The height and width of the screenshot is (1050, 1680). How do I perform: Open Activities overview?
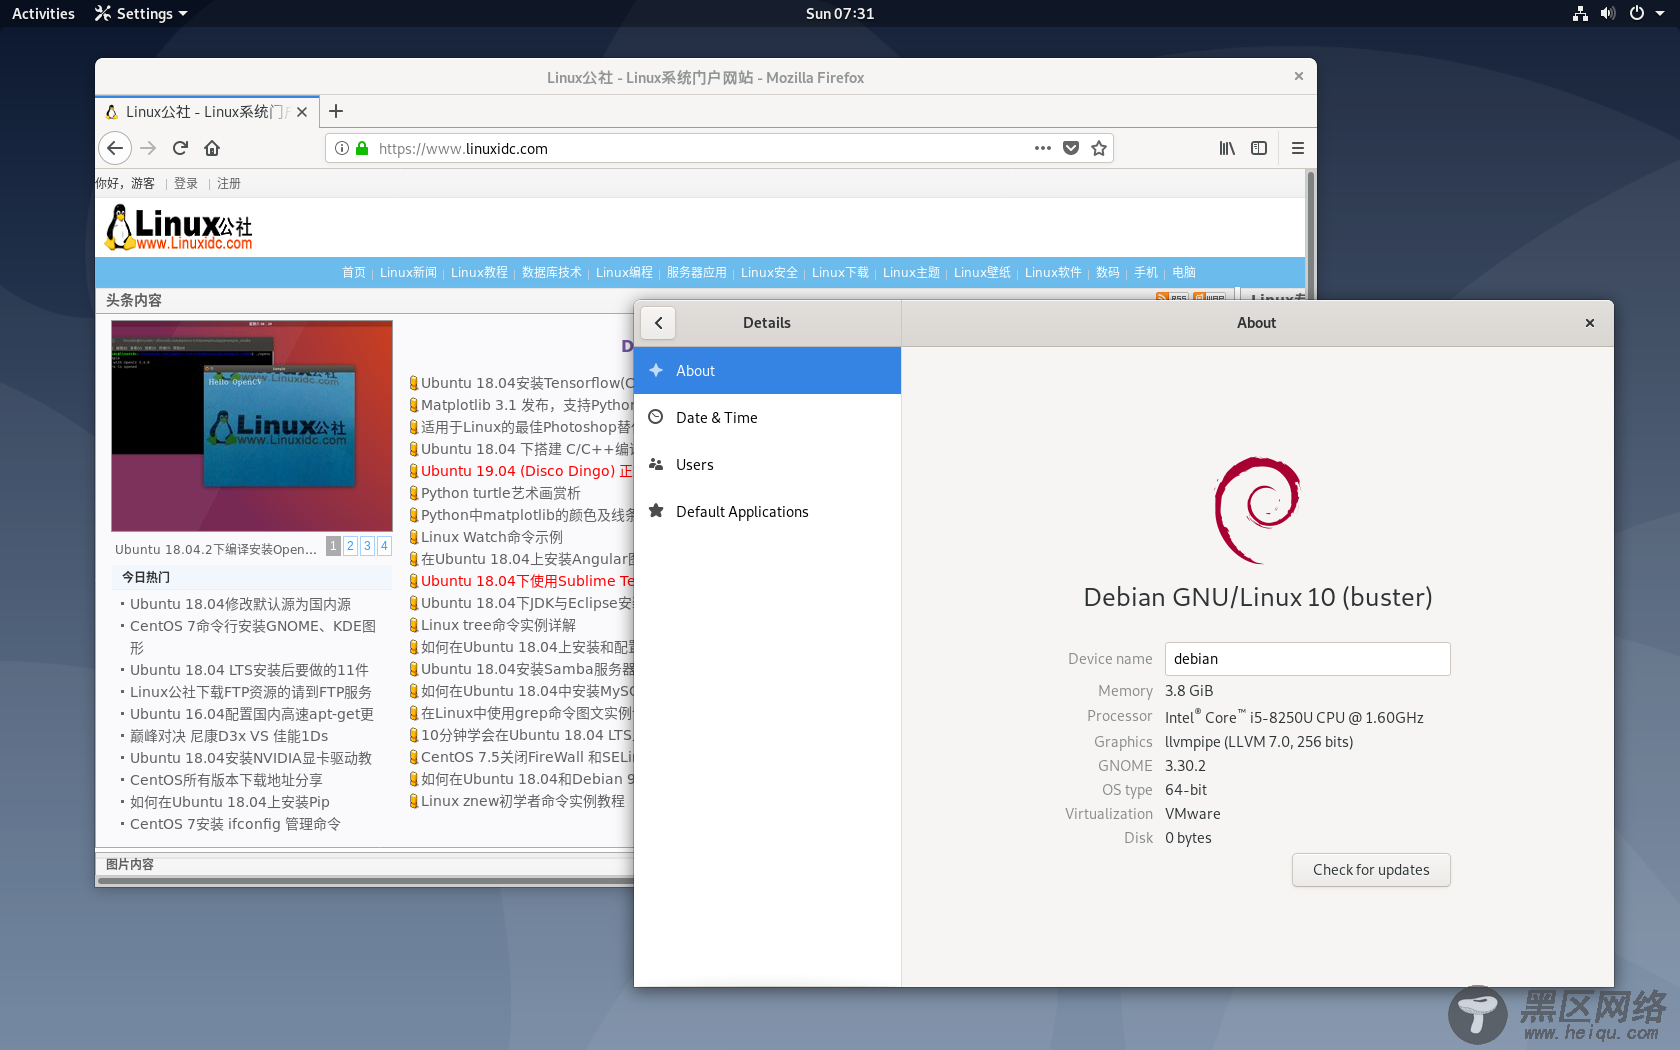pyautogui.click(x=43, y=14)
